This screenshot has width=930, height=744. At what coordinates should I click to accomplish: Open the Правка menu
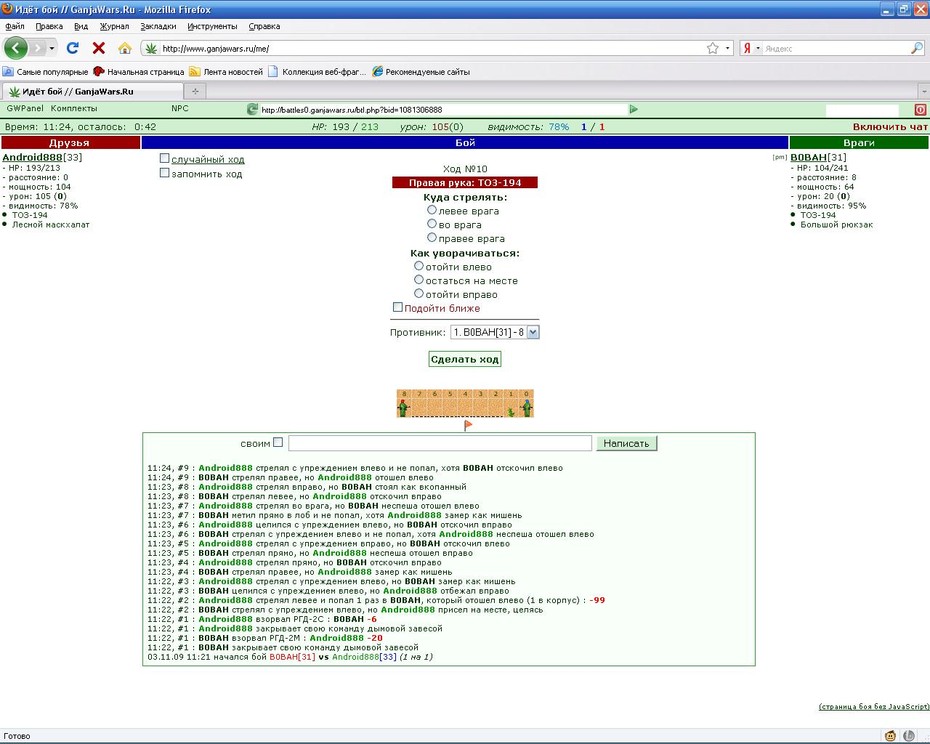pyautogui.click(x=49, y=26)
